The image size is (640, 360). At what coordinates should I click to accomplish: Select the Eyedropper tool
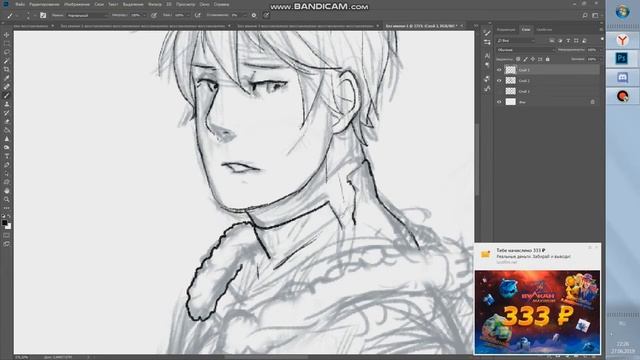pyautogui.click(x=7, y=78)
